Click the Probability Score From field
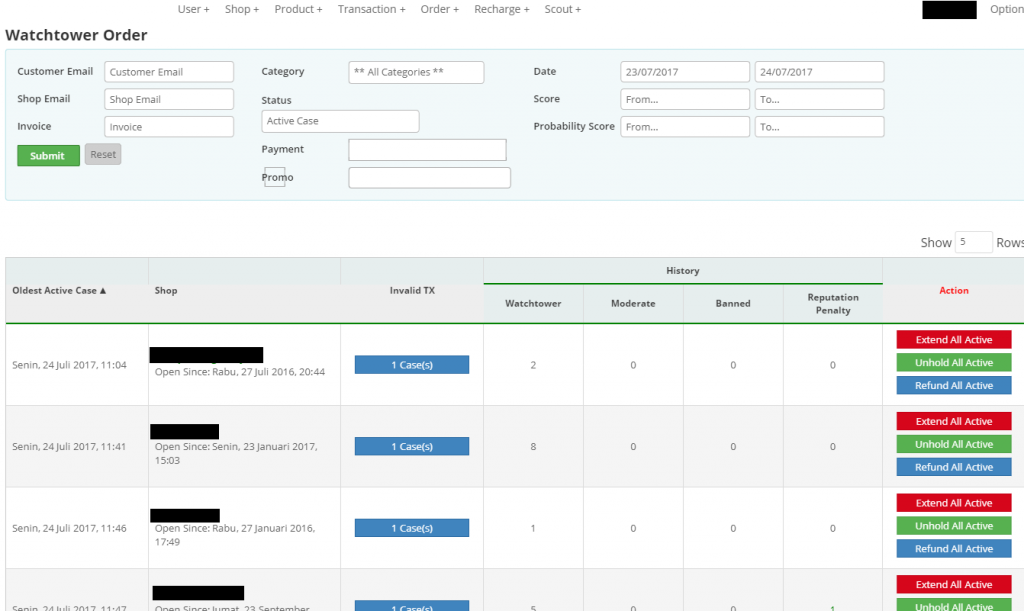The image size is (1024, 611). pyautogui.click(x=684, y=127)
